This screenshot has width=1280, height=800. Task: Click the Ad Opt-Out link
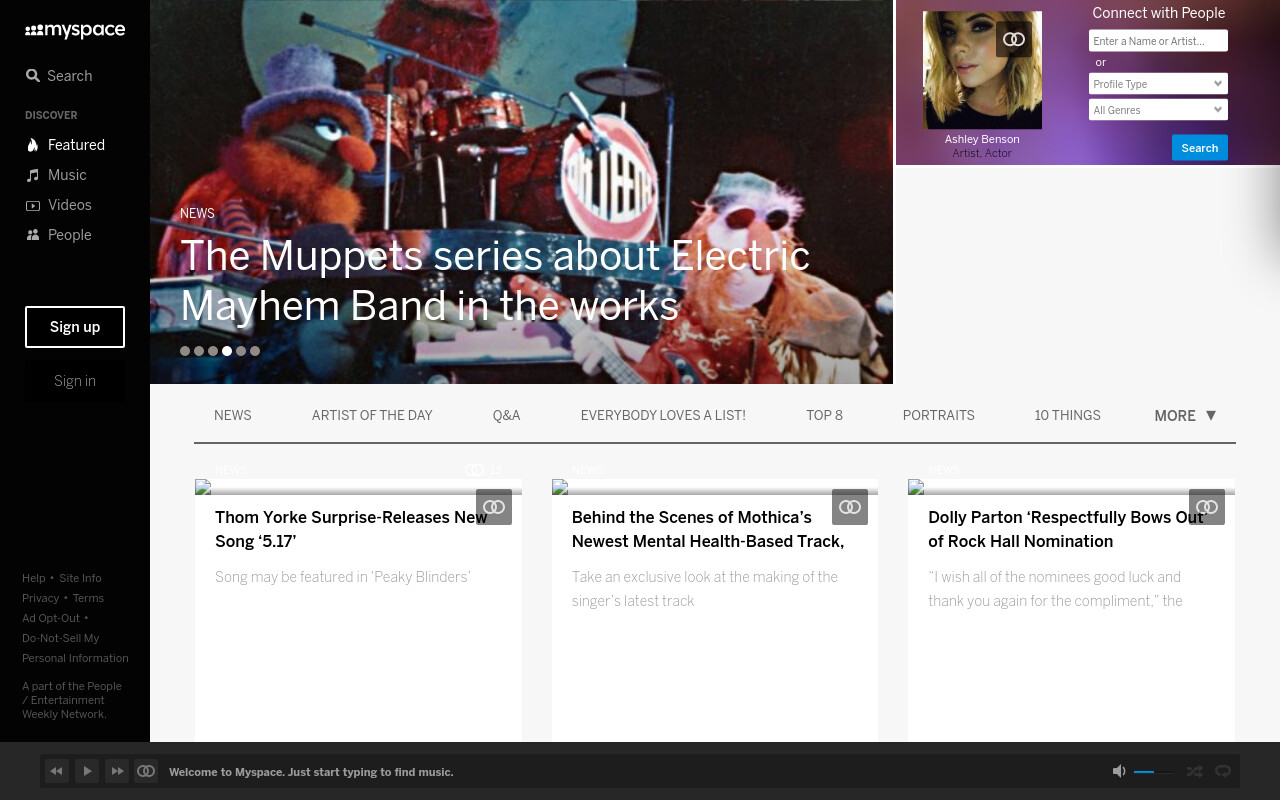click(51, 618)
